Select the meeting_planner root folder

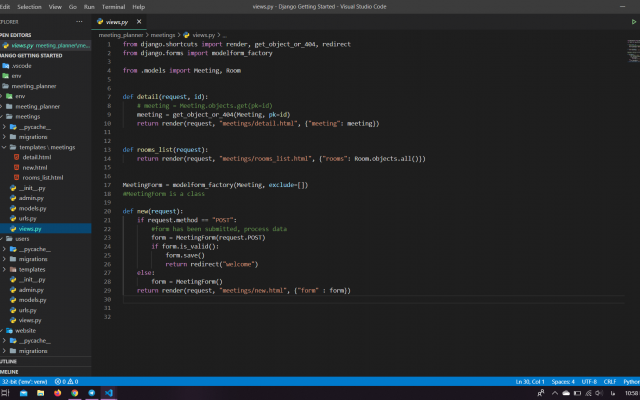34,86
